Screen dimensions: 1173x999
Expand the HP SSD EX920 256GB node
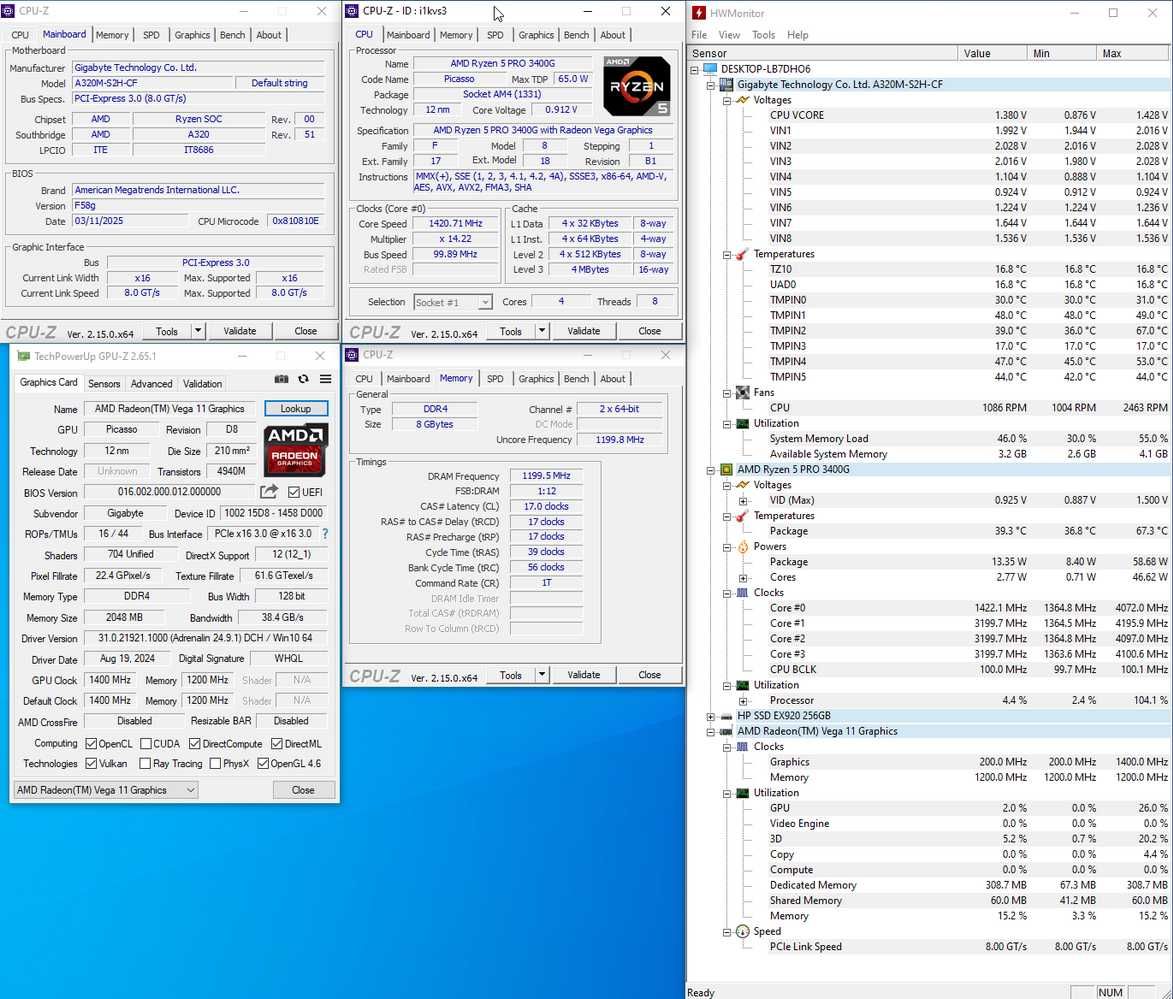(711, 717)
